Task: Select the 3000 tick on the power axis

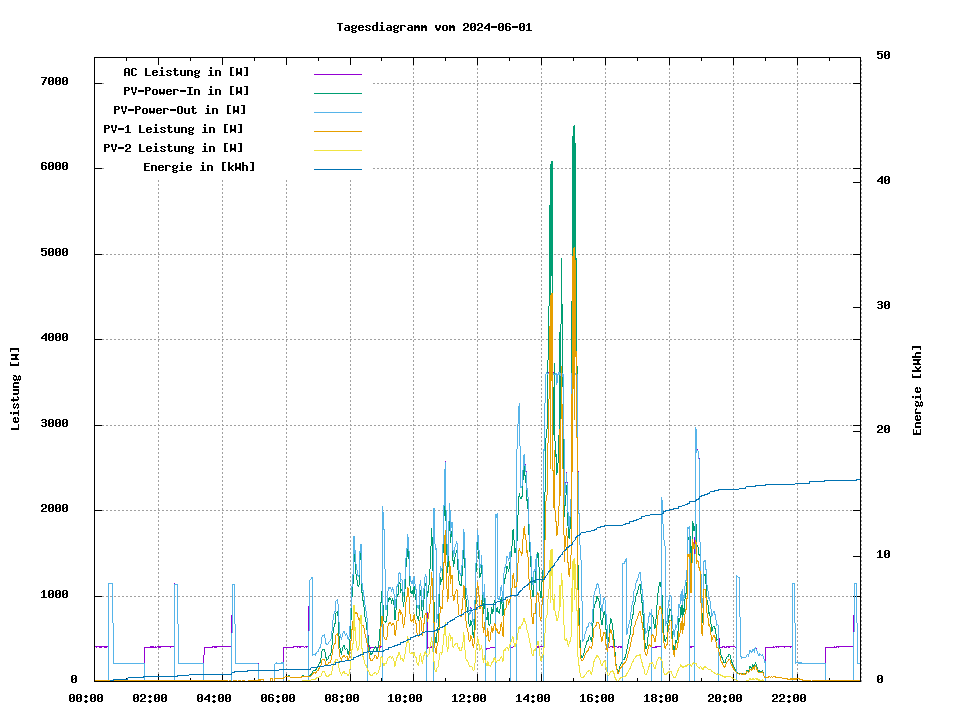Action: [54, 424]
